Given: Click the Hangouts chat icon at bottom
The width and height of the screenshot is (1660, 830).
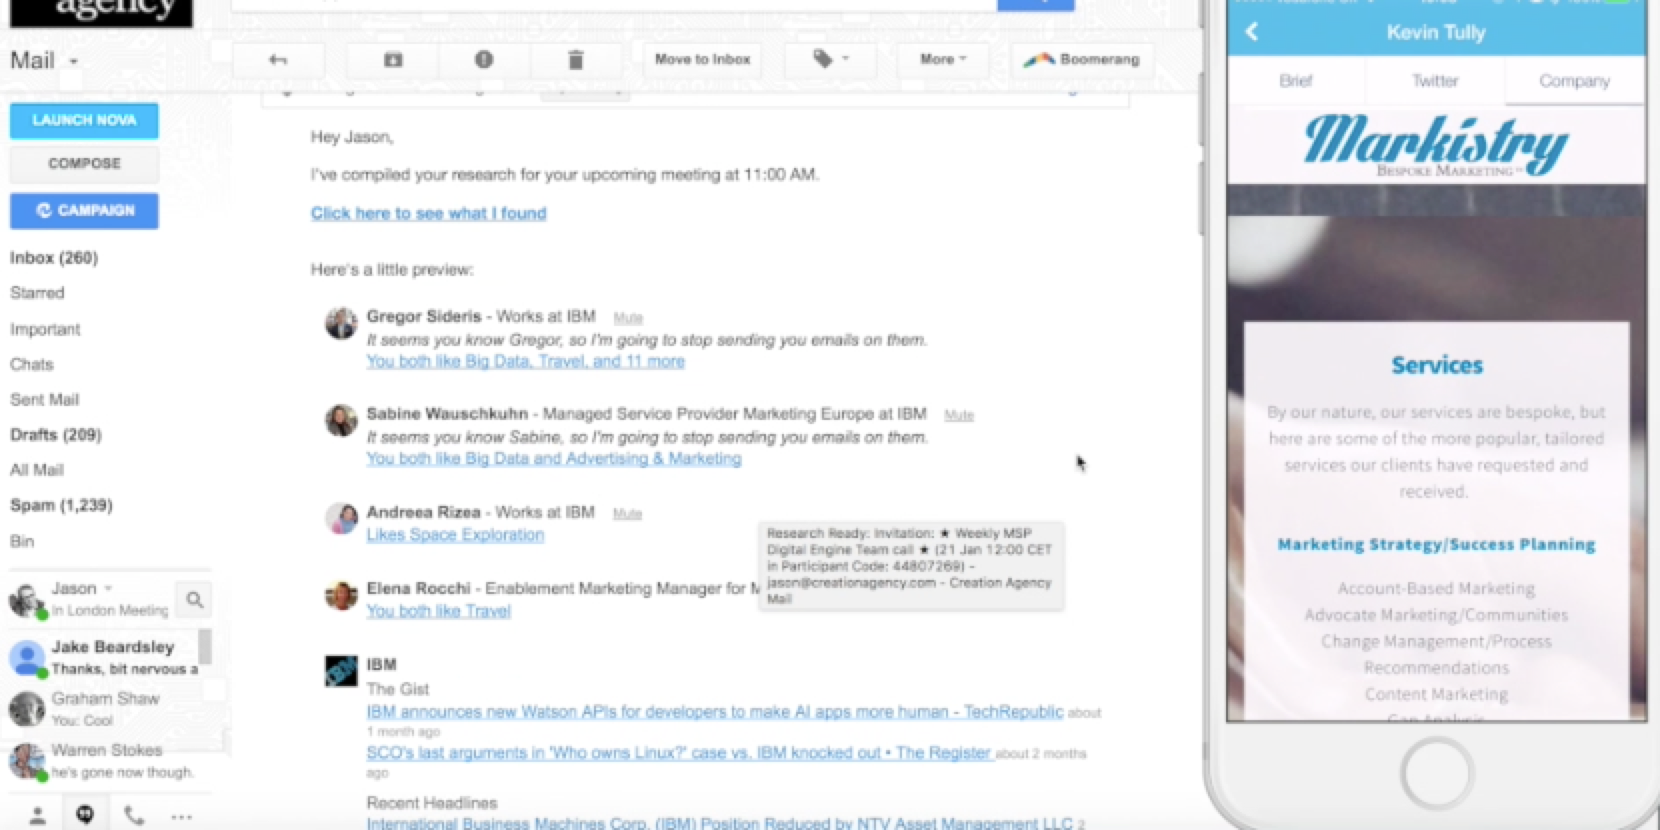Looking at the screenshot, I should tap(85, 815).
